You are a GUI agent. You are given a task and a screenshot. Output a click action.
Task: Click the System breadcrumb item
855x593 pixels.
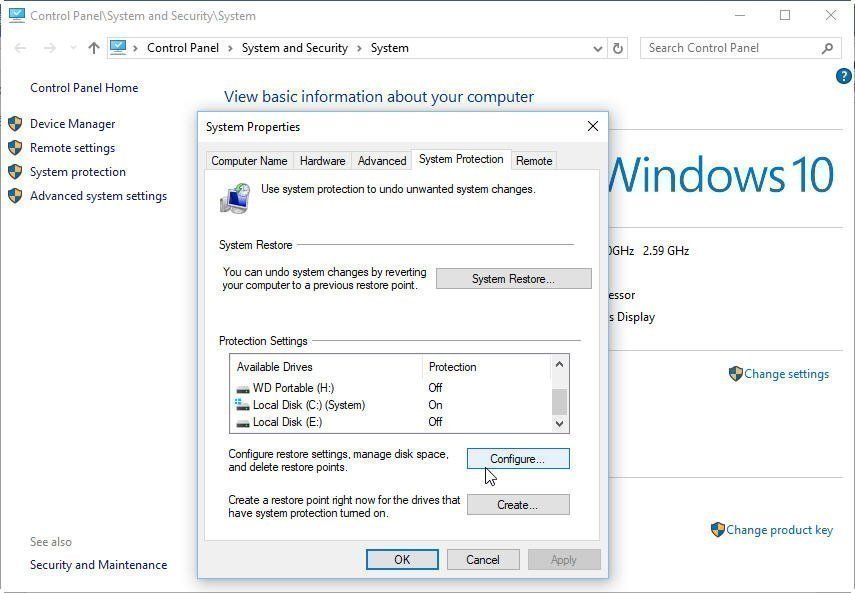click(389, 48)
